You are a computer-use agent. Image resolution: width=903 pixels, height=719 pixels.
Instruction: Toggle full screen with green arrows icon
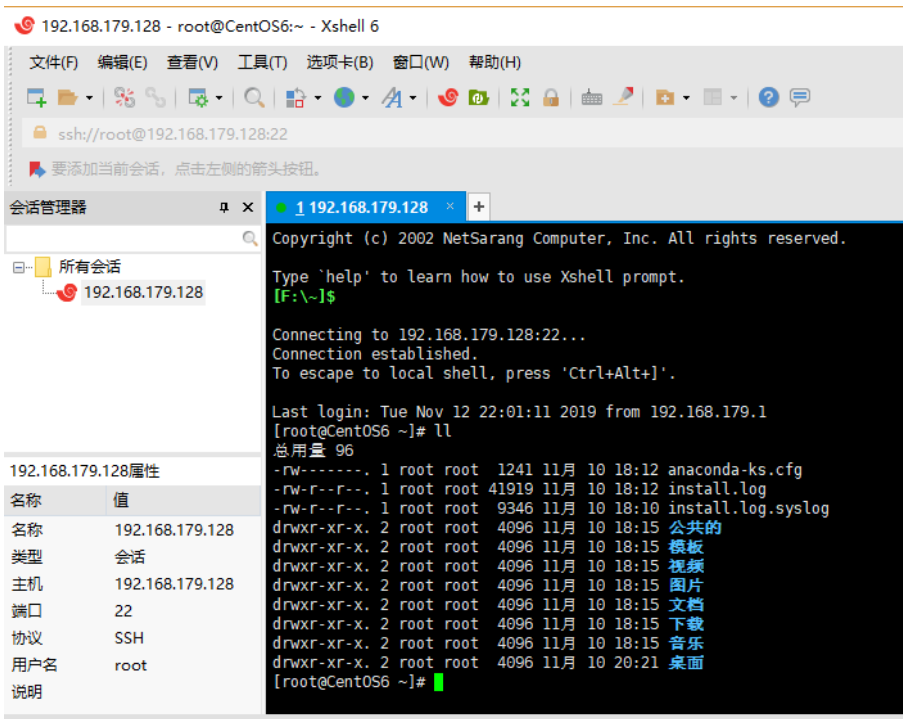(520, 97)
